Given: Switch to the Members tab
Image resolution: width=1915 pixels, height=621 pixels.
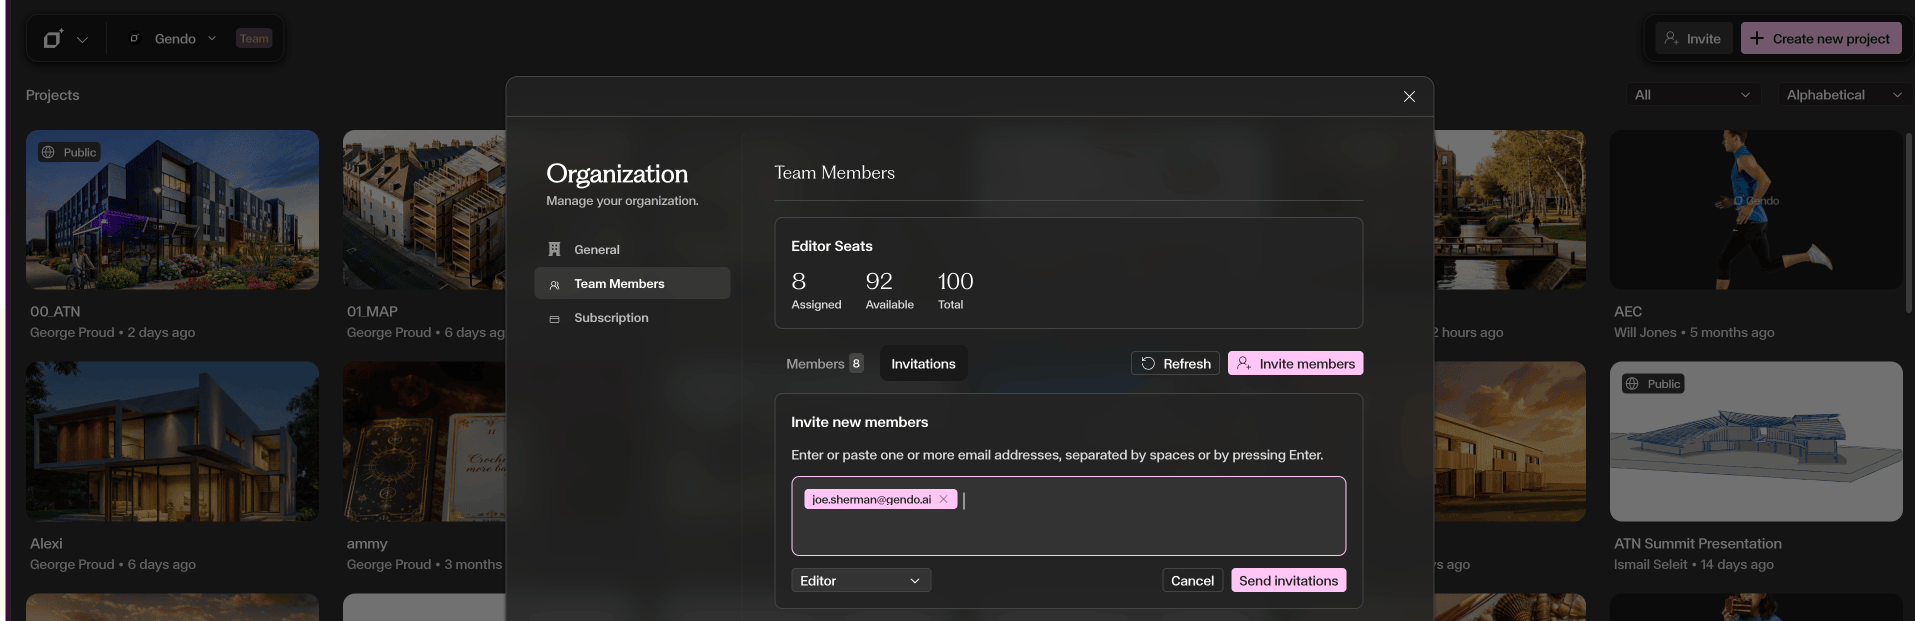Looking at the screenshot, I should pyautogui.click(x=825, y=364).
